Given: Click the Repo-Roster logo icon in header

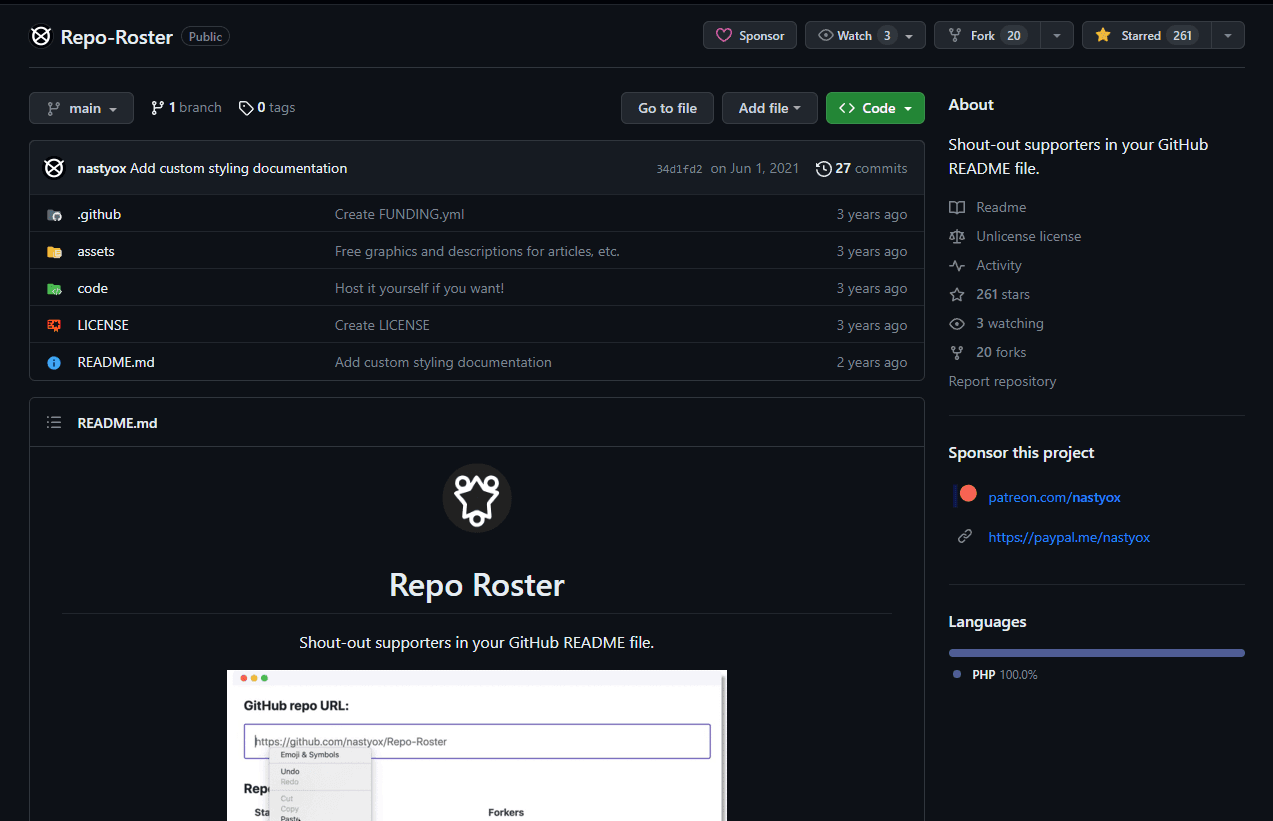Looking at the screenshot, I should (41, 36).
